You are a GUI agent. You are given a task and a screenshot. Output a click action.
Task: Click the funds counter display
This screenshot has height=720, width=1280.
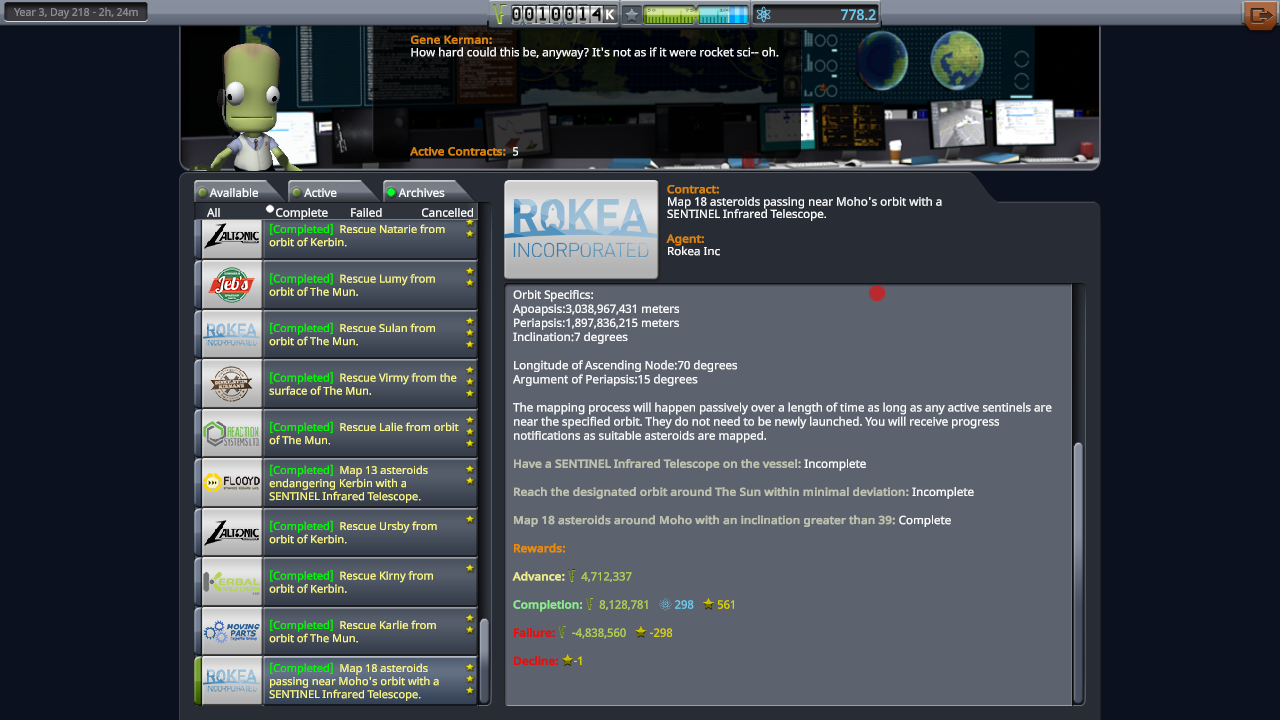(x=564, y=14)
